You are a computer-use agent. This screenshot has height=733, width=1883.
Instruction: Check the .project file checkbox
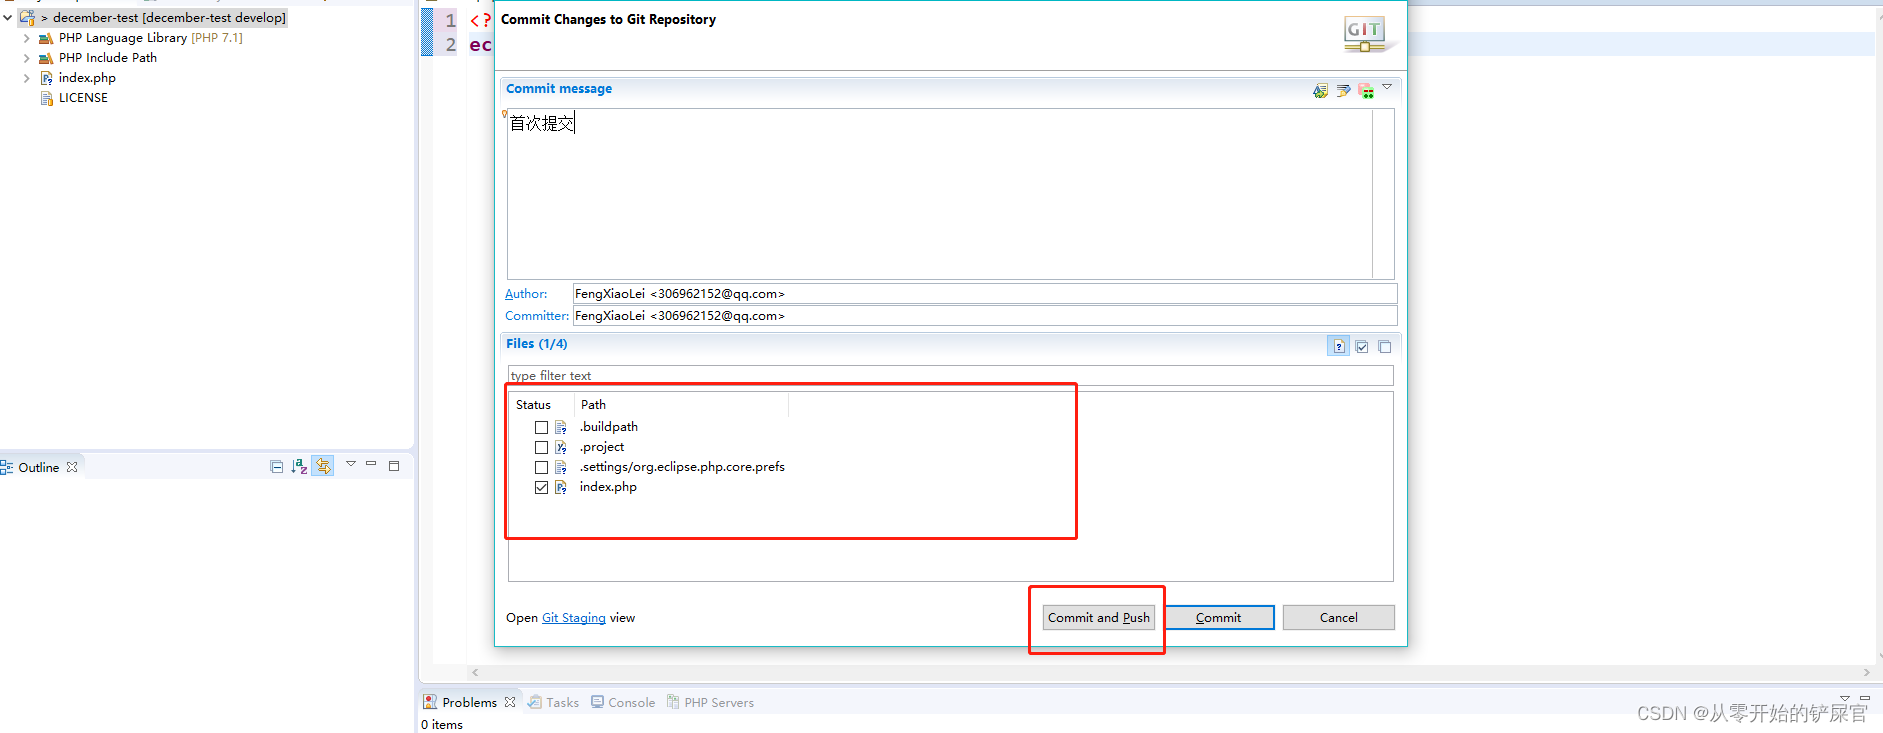[541, 447]
